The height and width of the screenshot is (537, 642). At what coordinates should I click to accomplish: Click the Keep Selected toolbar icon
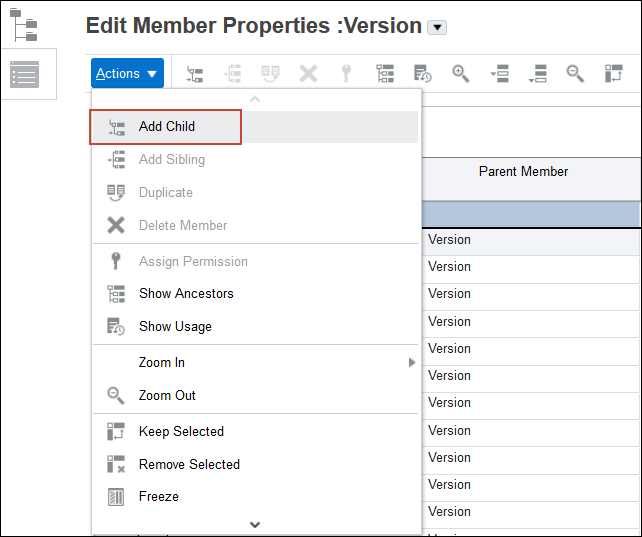pos(613,74)
